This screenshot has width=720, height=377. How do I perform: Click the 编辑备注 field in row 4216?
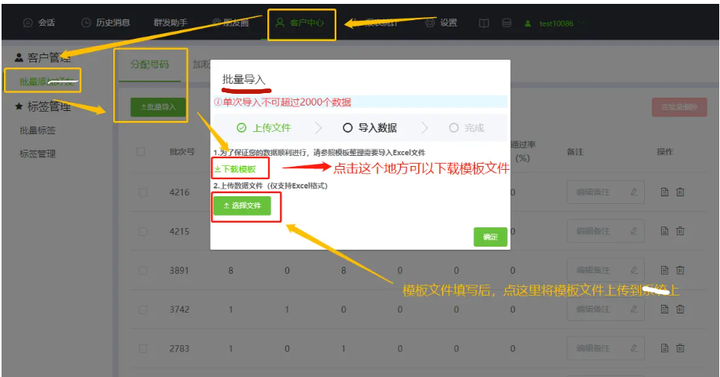[606, 192]
